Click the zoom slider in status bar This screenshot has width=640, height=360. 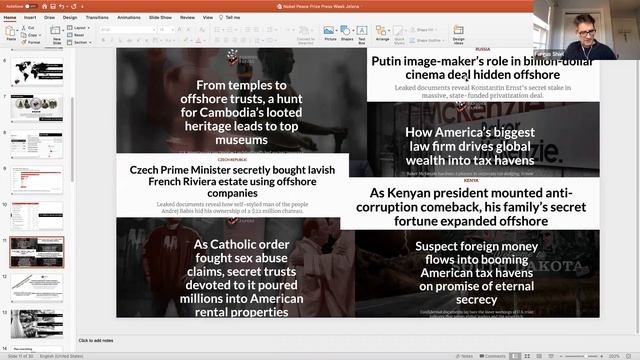click(581, 356)
